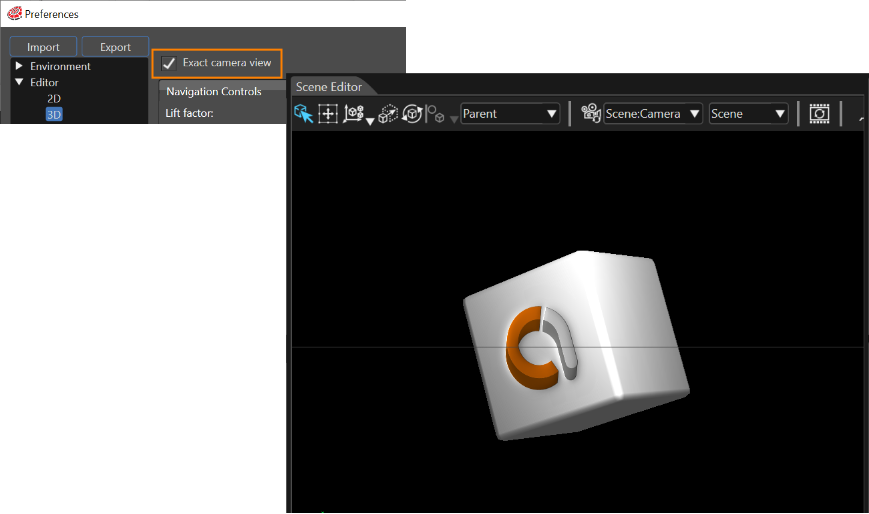Select the rotate object tool icon
This screenshot has height=514, width=869.
pos(412,114)
